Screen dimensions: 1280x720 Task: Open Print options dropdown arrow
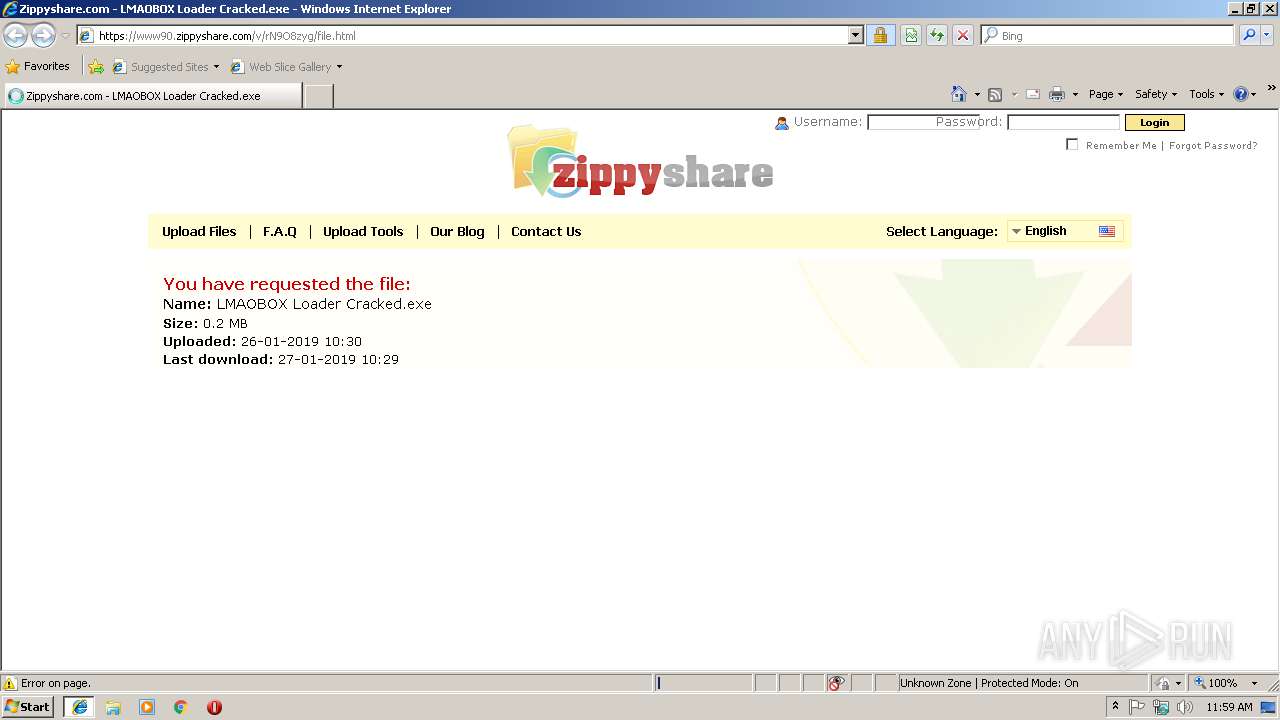[1075, 94]
